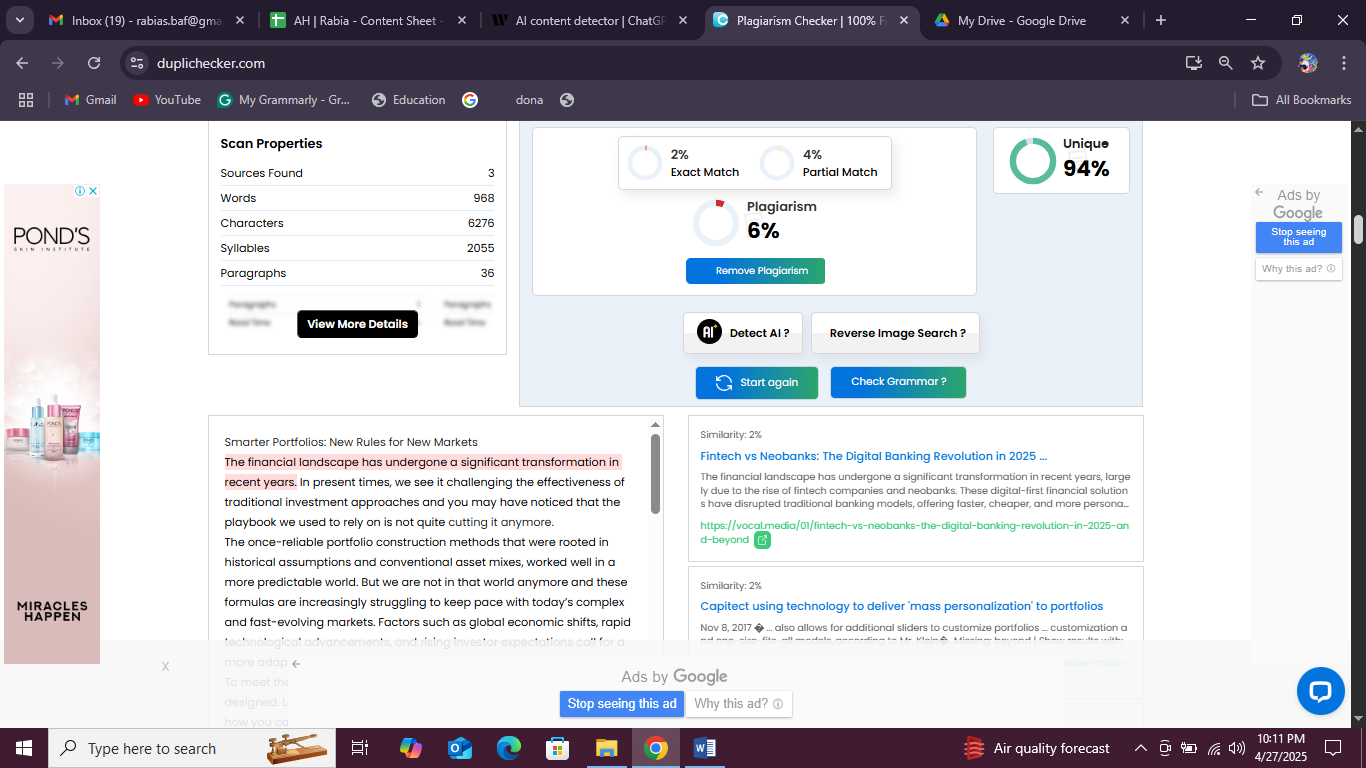1366x768 pixels.
Task: Open the volume control in tray
Action: 1237,748
